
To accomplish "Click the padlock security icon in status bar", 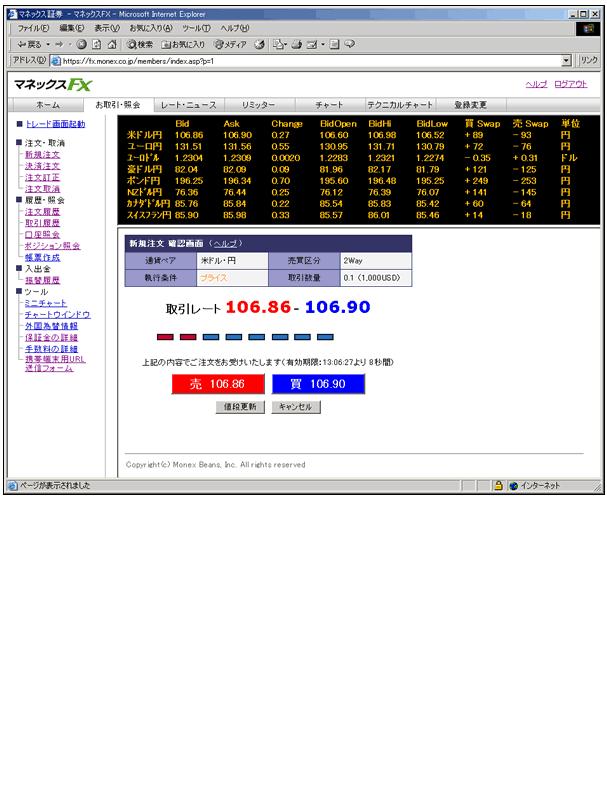I will pyautogui.click(x=498, y=486).
